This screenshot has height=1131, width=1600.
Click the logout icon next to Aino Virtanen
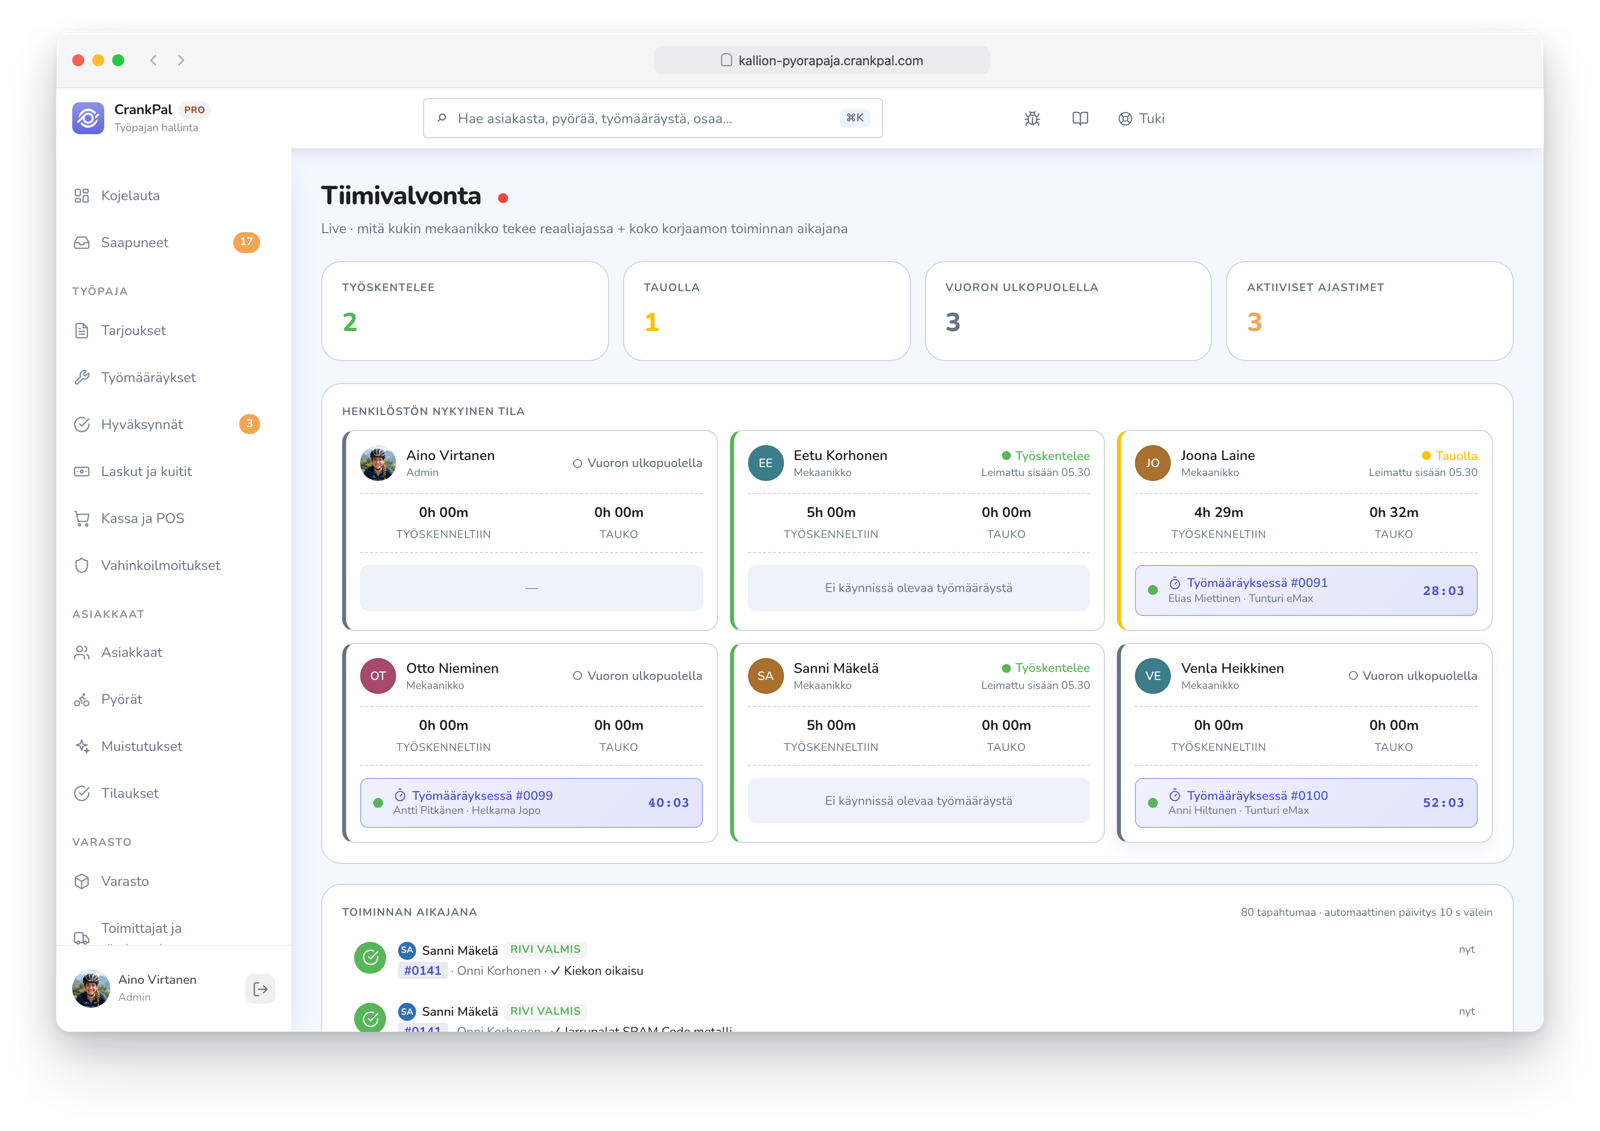point(260,989)
